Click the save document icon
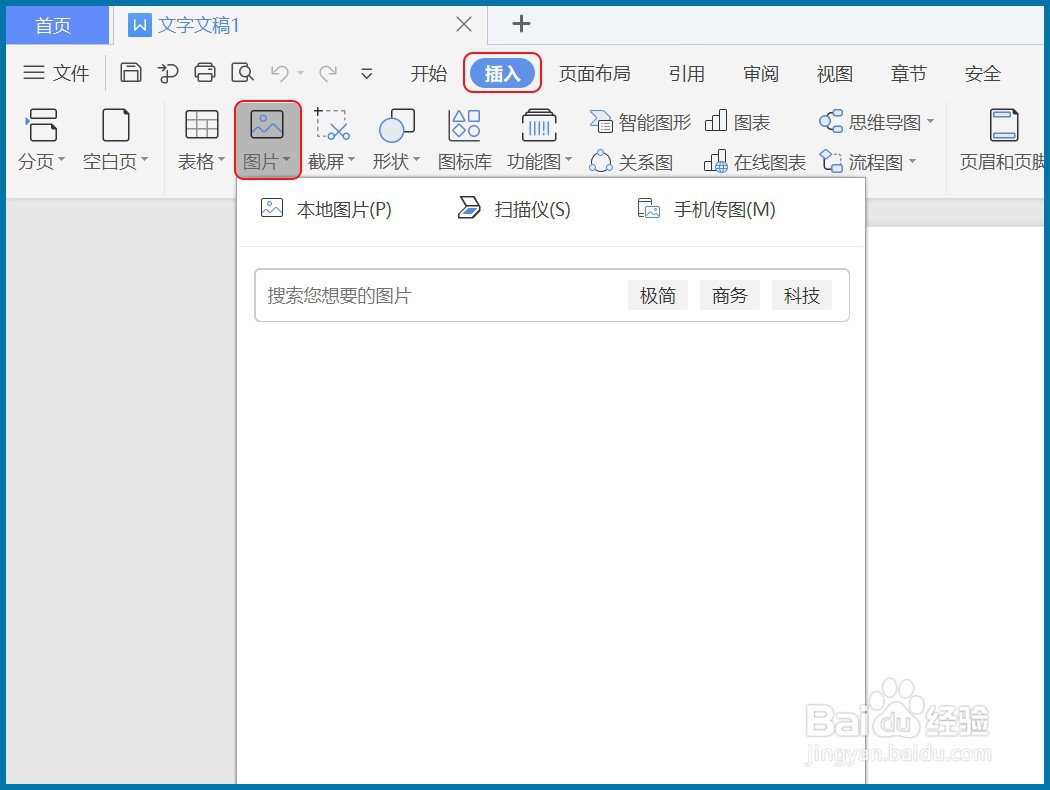The height and width of the screenshot is (790, 1050). (x=131, y=72)
